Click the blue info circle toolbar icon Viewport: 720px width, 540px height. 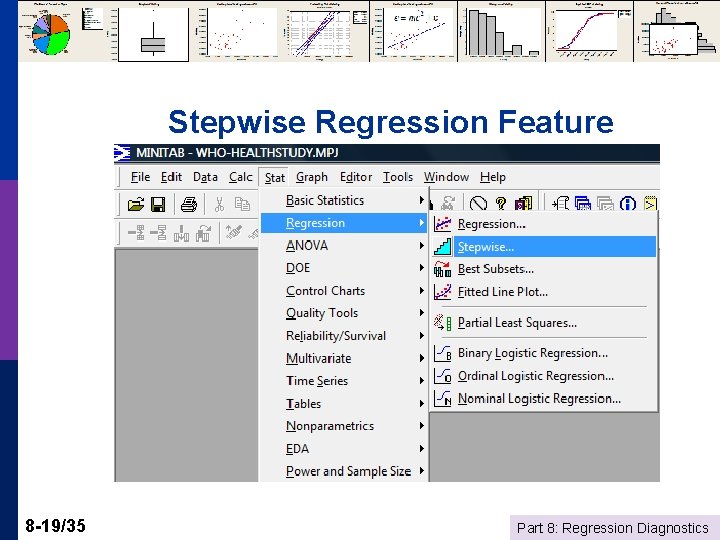coord(628,203)
